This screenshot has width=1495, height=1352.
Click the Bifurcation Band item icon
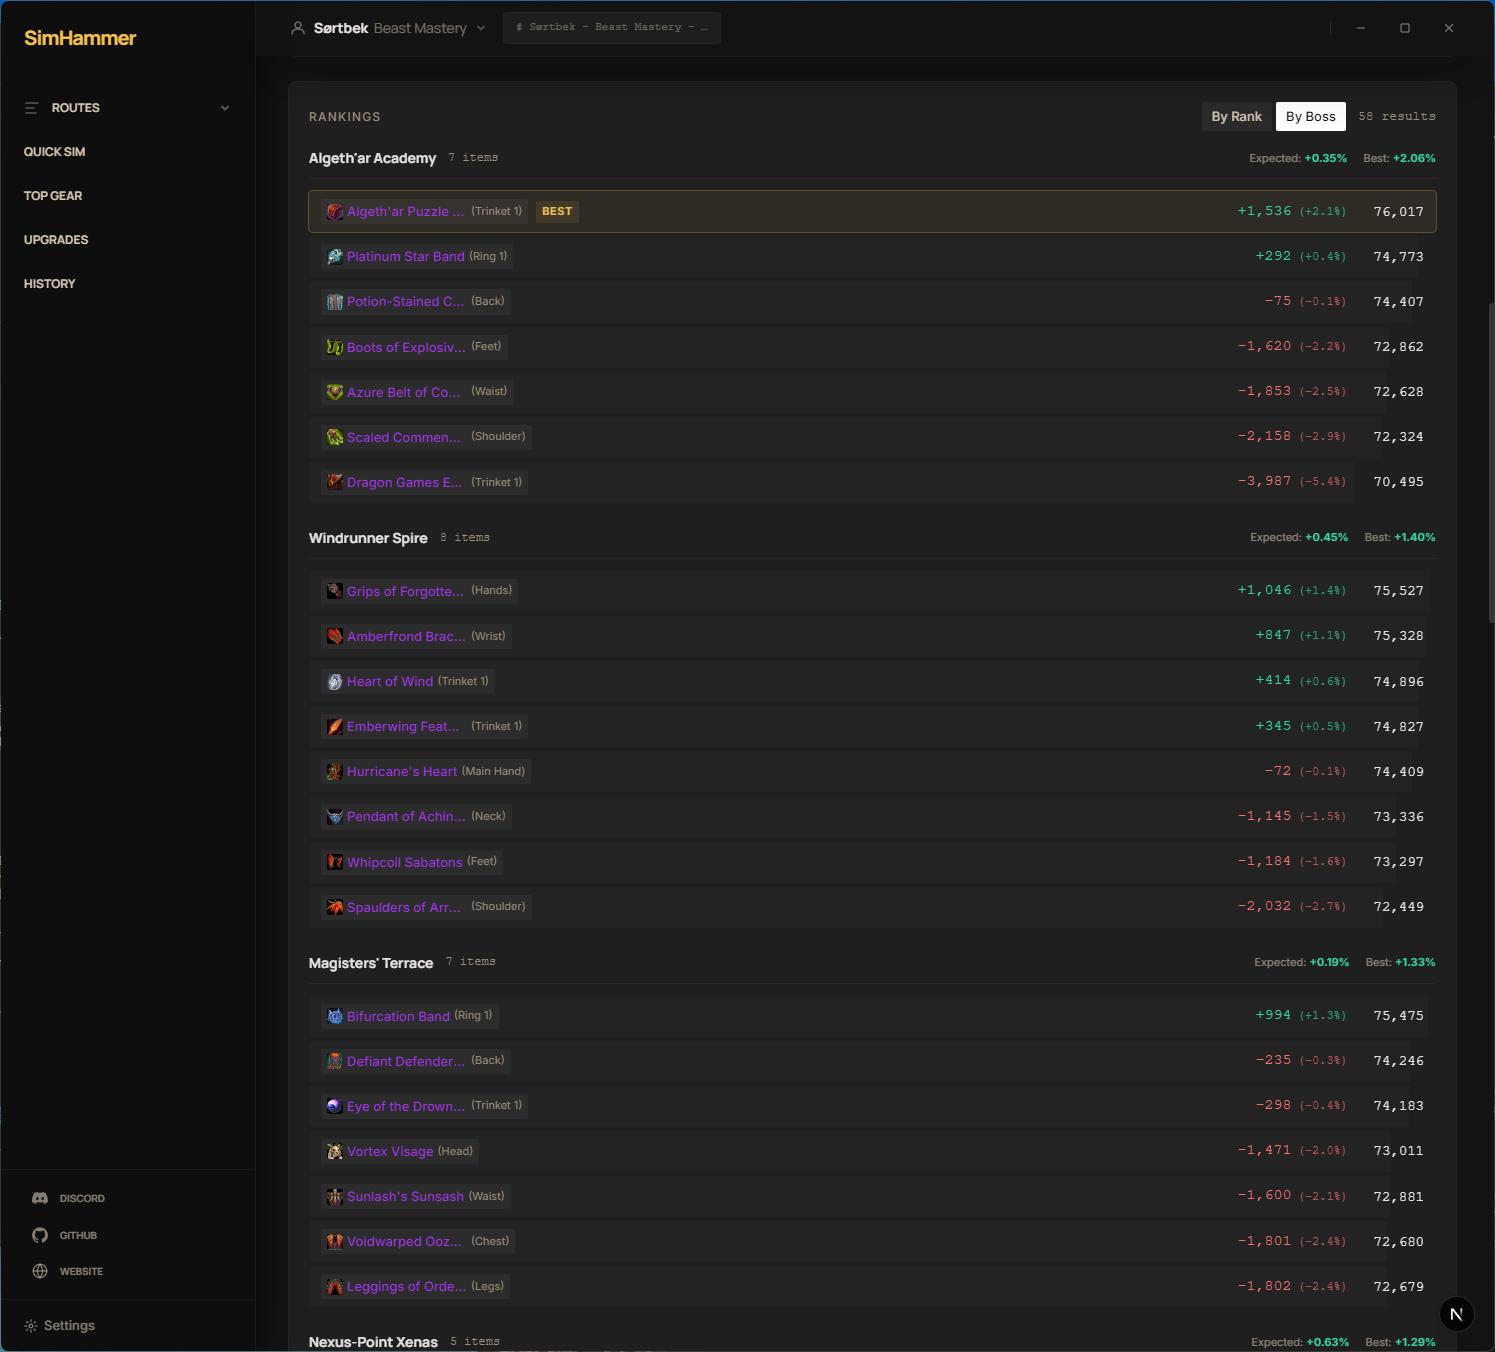click(x=335, y=1016)
